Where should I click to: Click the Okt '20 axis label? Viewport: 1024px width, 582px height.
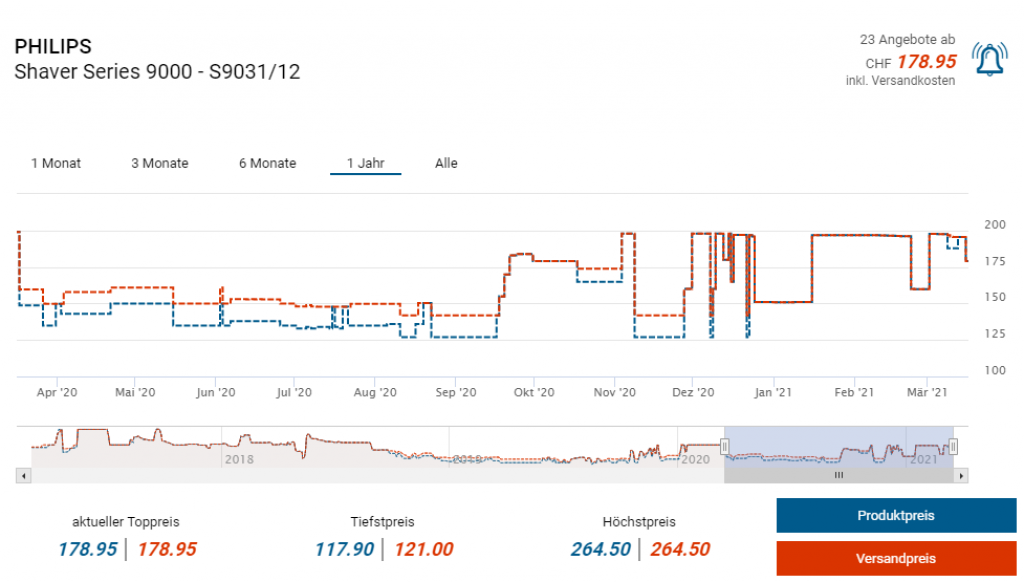coord(534,393)
